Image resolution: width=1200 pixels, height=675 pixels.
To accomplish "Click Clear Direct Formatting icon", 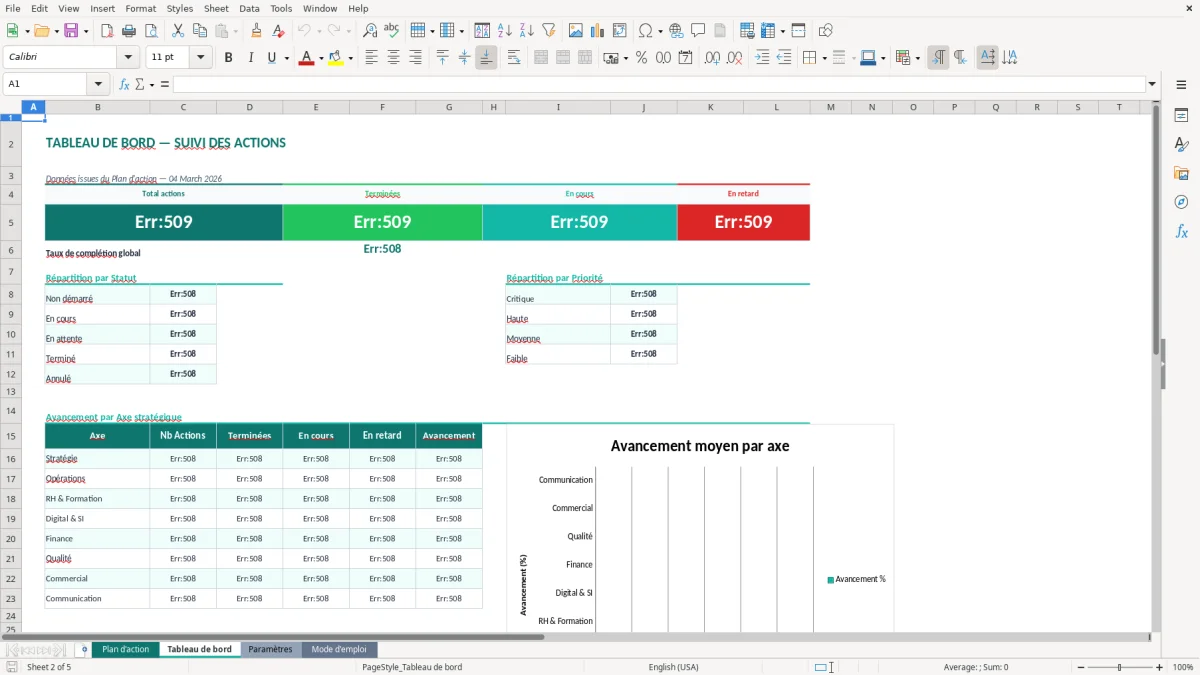I will [278, 31].
